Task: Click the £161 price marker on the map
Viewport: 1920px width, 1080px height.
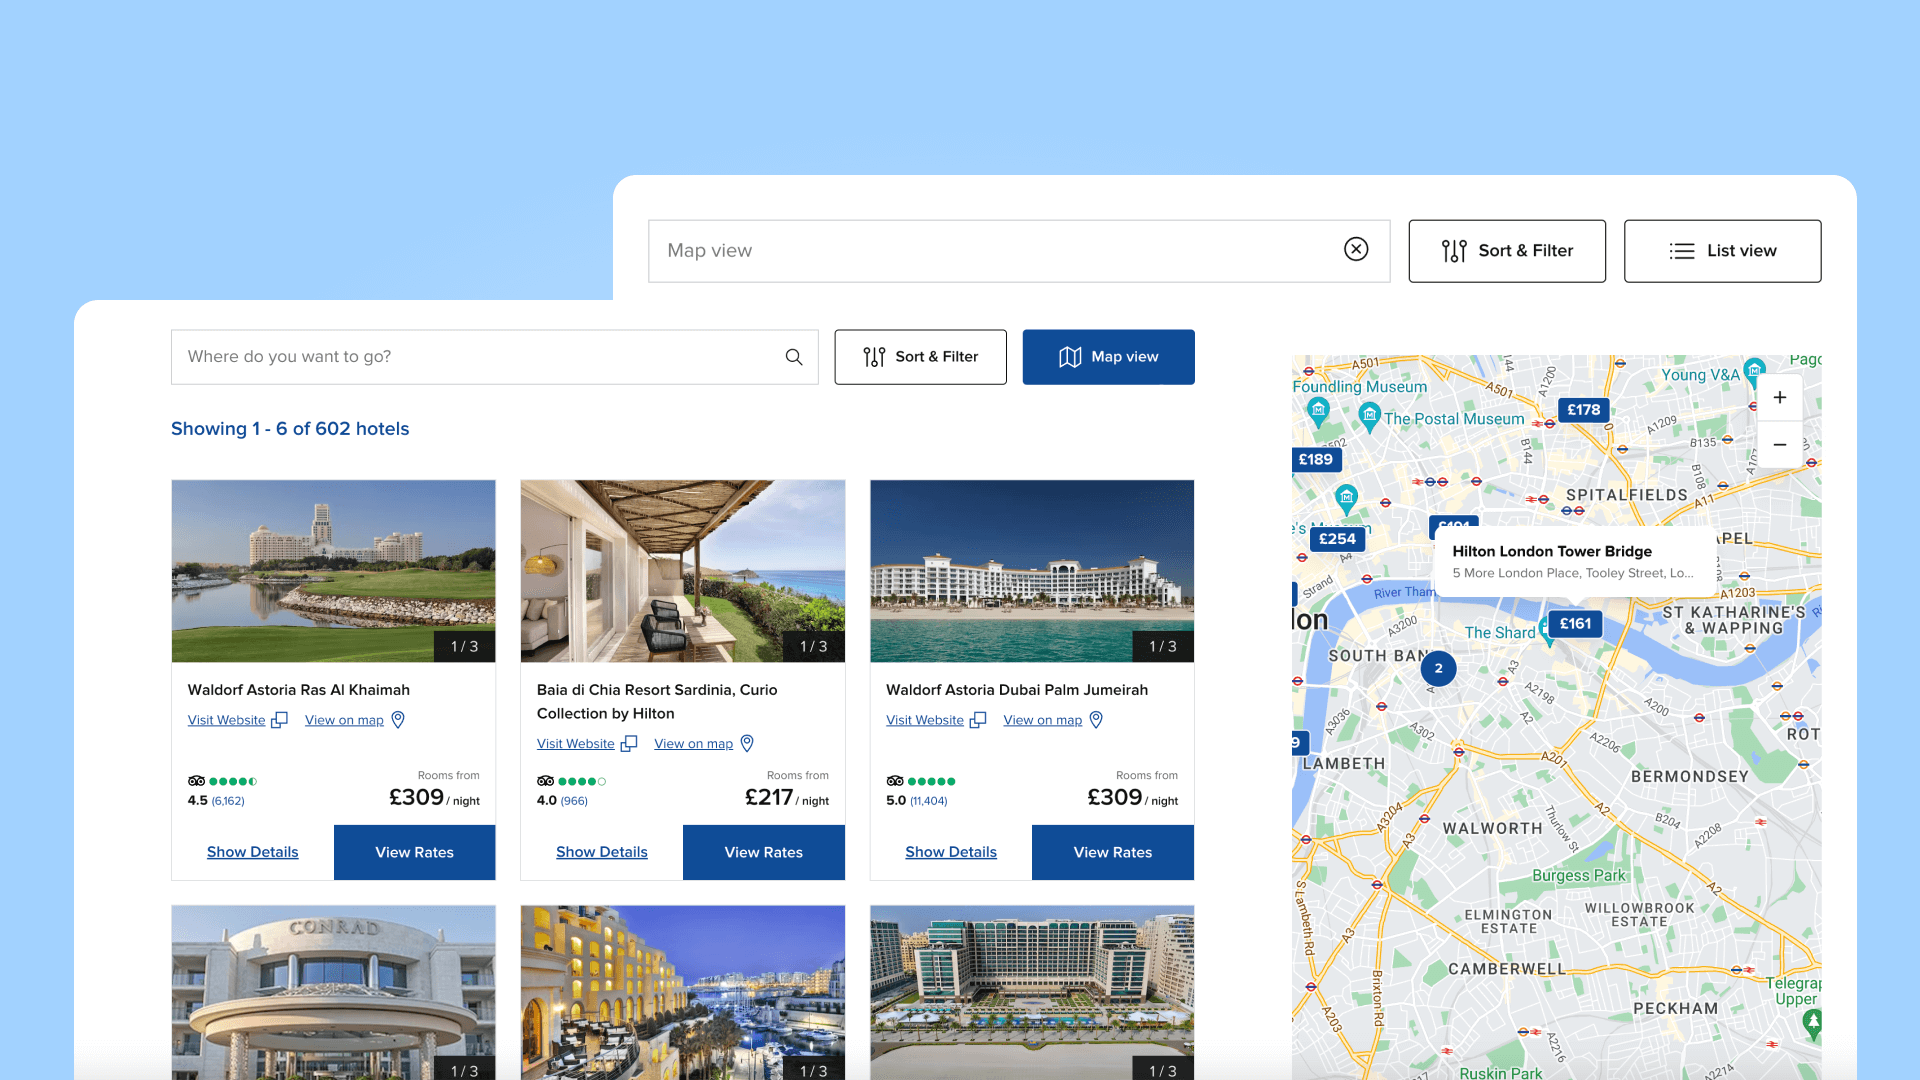Action: 1575,623
